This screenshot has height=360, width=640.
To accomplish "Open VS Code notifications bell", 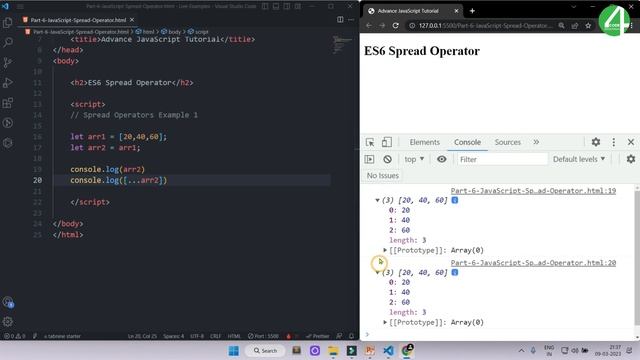I will click(x=351, y=336).
